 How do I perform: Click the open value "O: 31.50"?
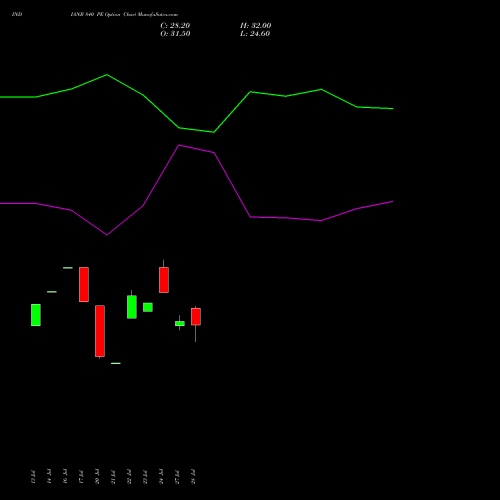(x=175, y=34)
